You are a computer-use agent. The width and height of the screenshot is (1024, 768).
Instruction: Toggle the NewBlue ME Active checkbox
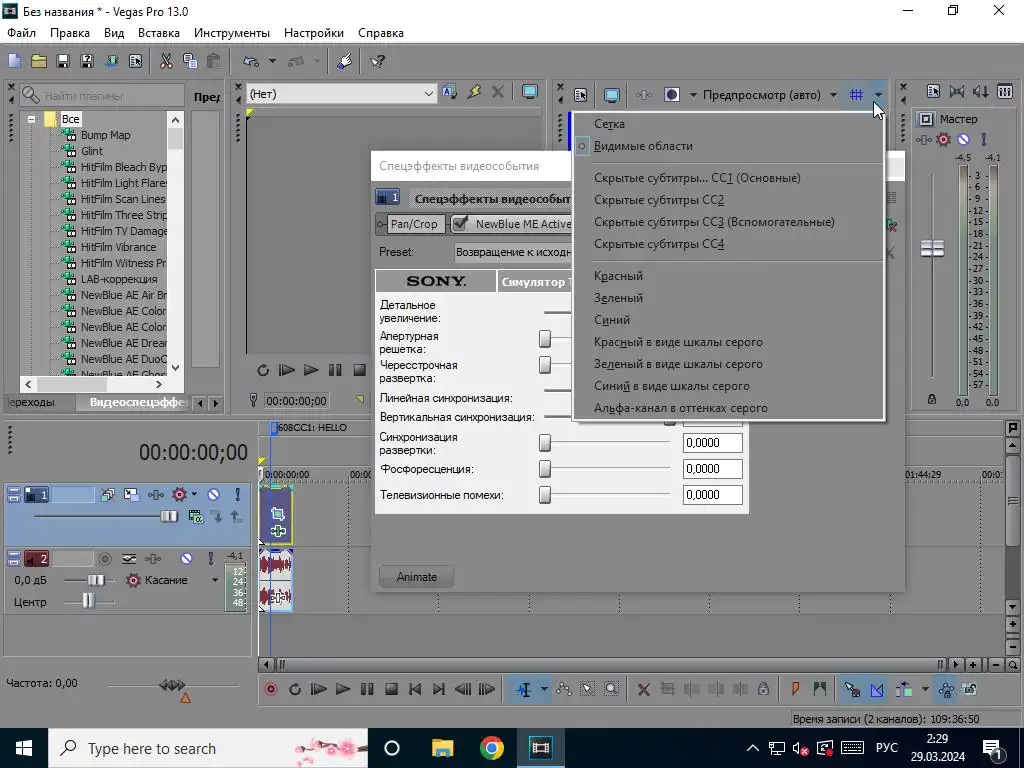460,223
